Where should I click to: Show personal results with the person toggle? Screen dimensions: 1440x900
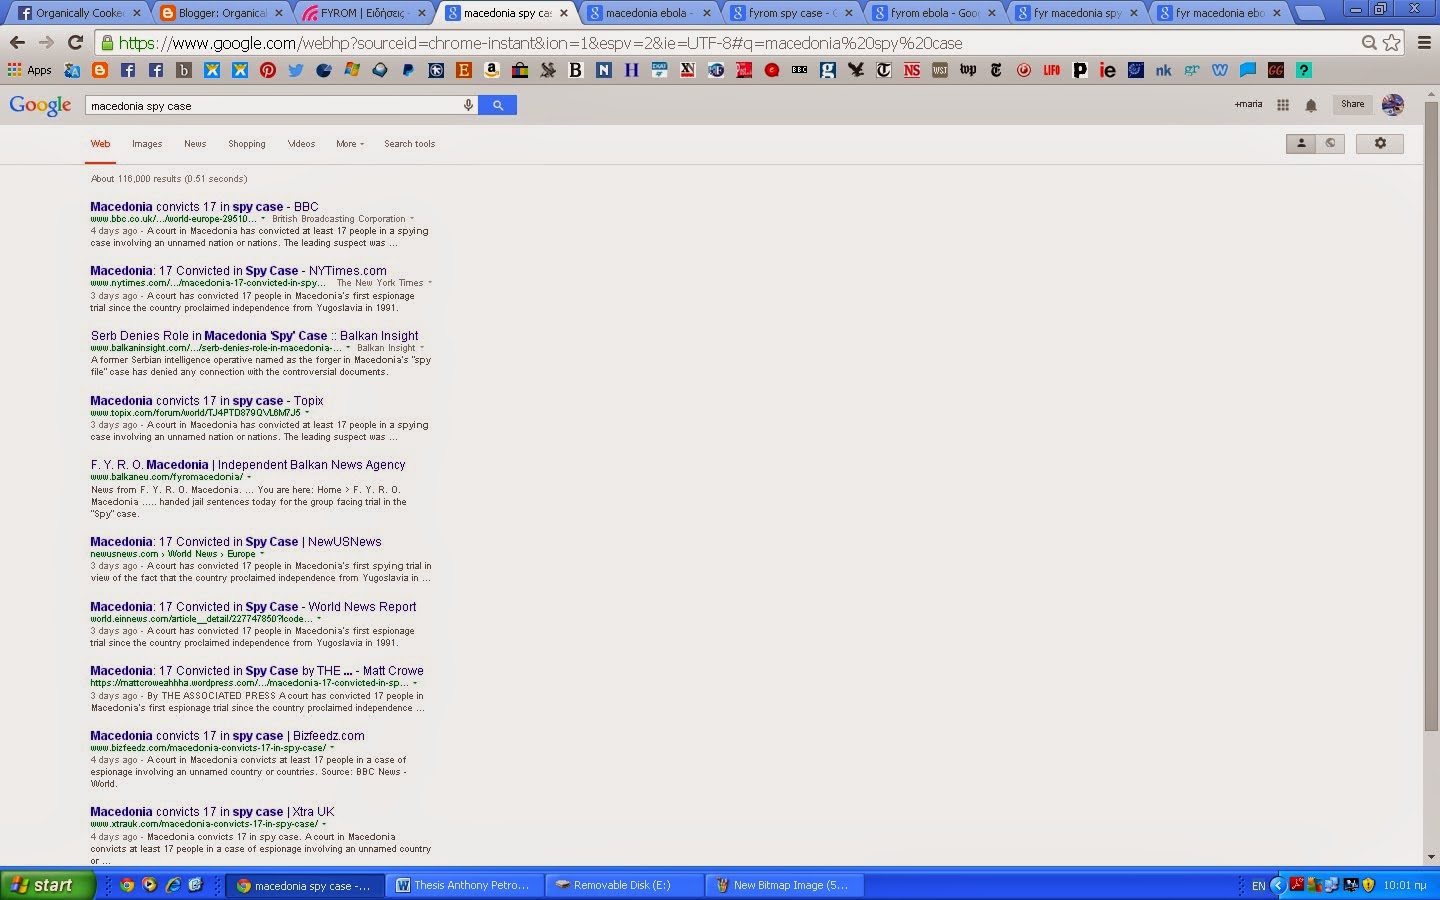1301,143
